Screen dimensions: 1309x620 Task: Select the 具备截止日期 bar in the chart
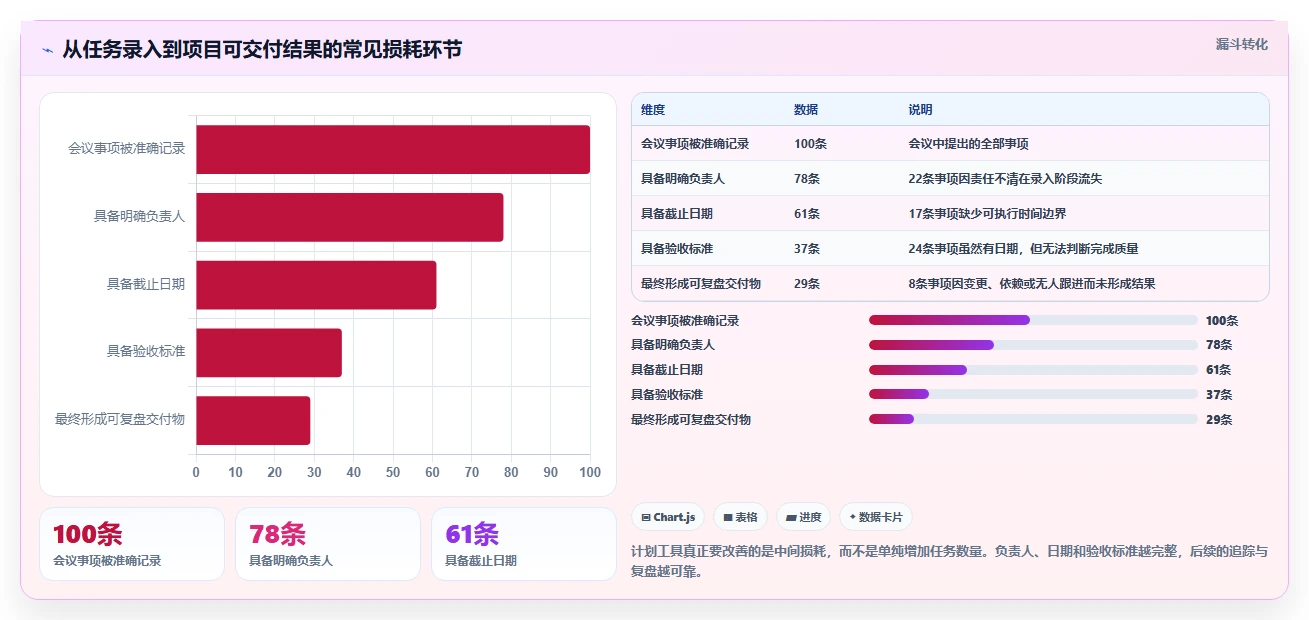[x=316, y=285]
